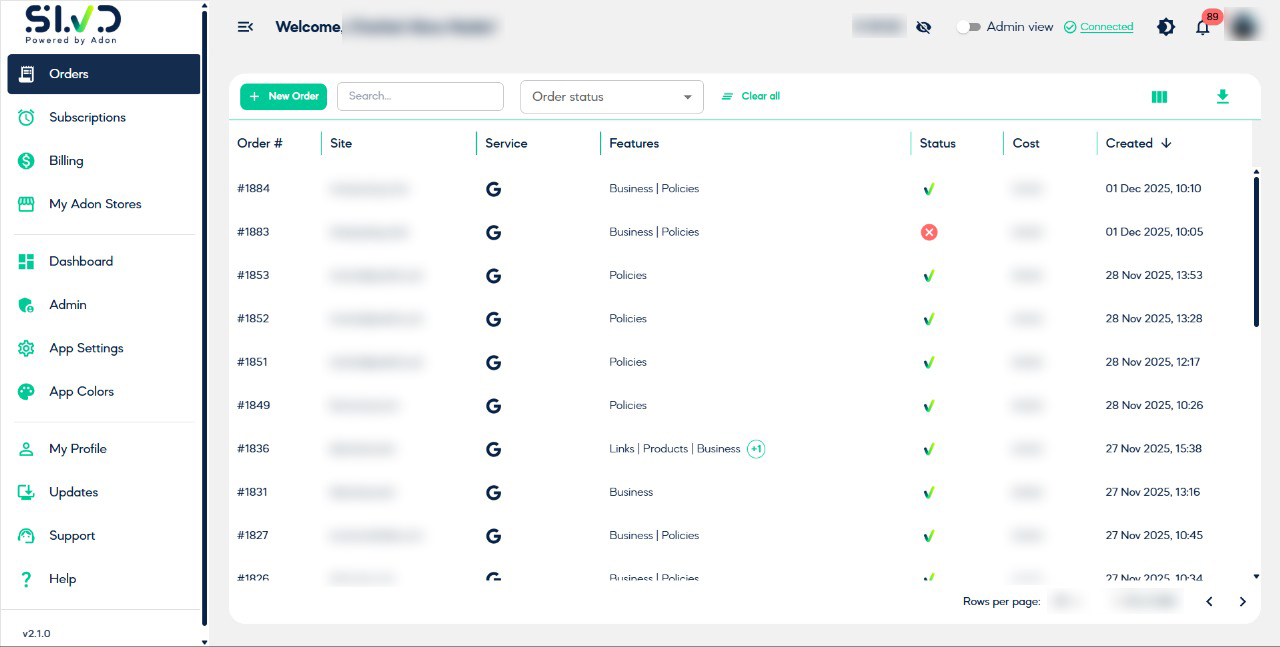Navigate to Billing in the sidebar
This screenshot has height=647, width=1280.
66,161
